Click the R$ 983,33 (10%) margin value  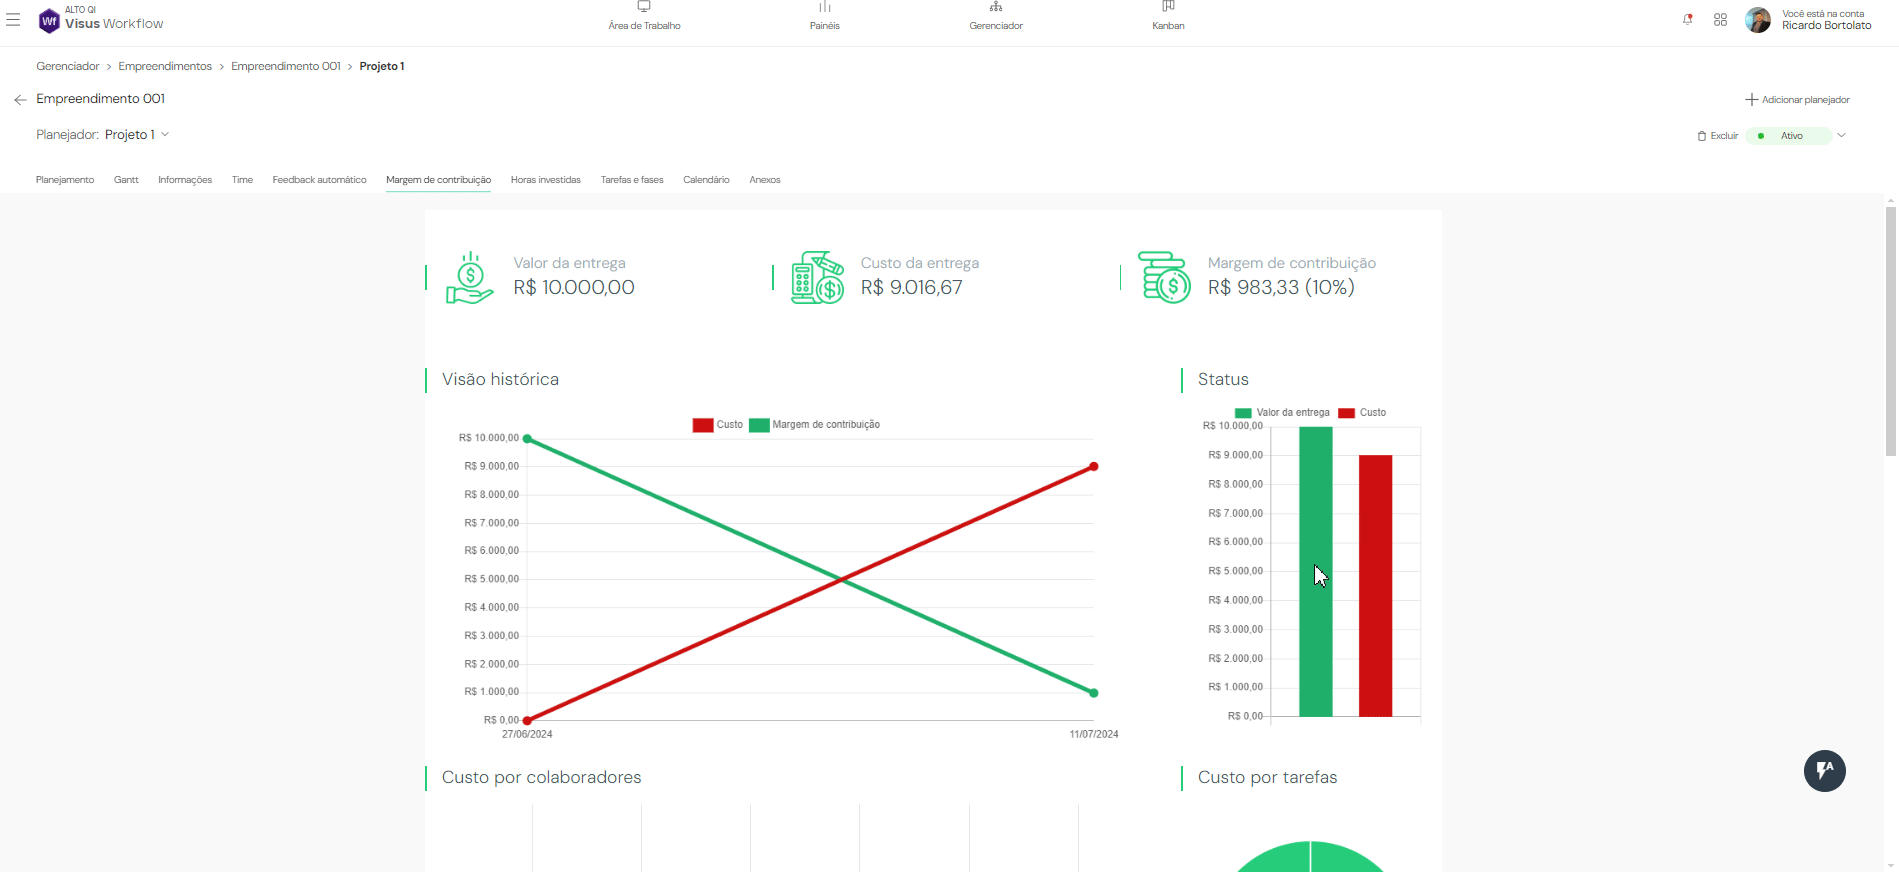tap(1281, 288)
